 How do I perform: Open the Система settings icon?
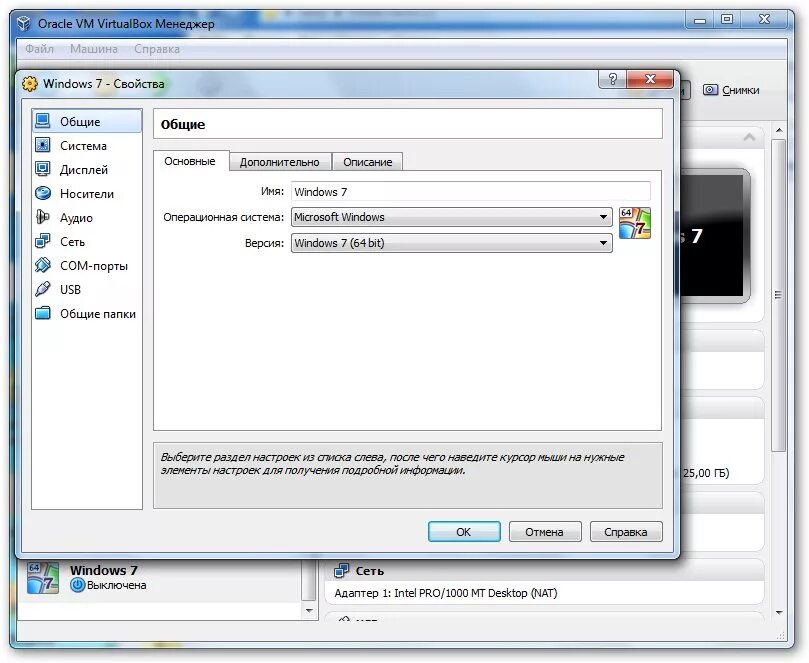pos(43,145)
